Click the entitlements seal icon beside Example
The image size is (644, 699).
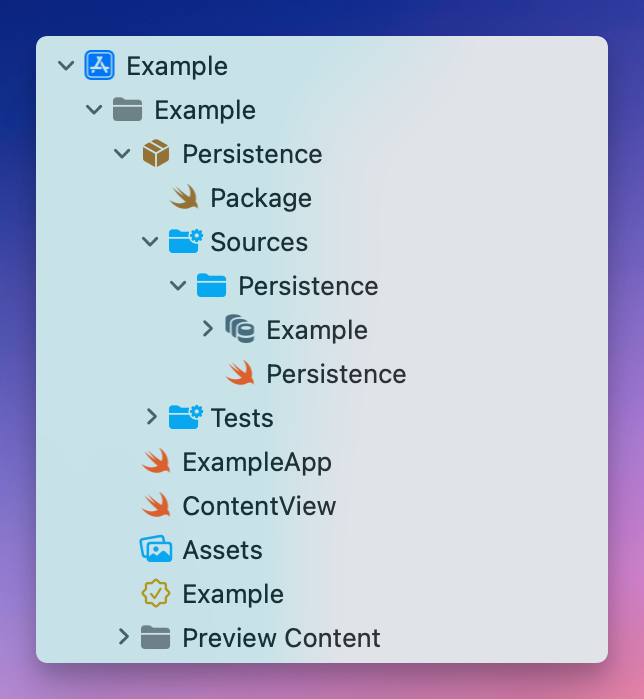click(156, 594)
